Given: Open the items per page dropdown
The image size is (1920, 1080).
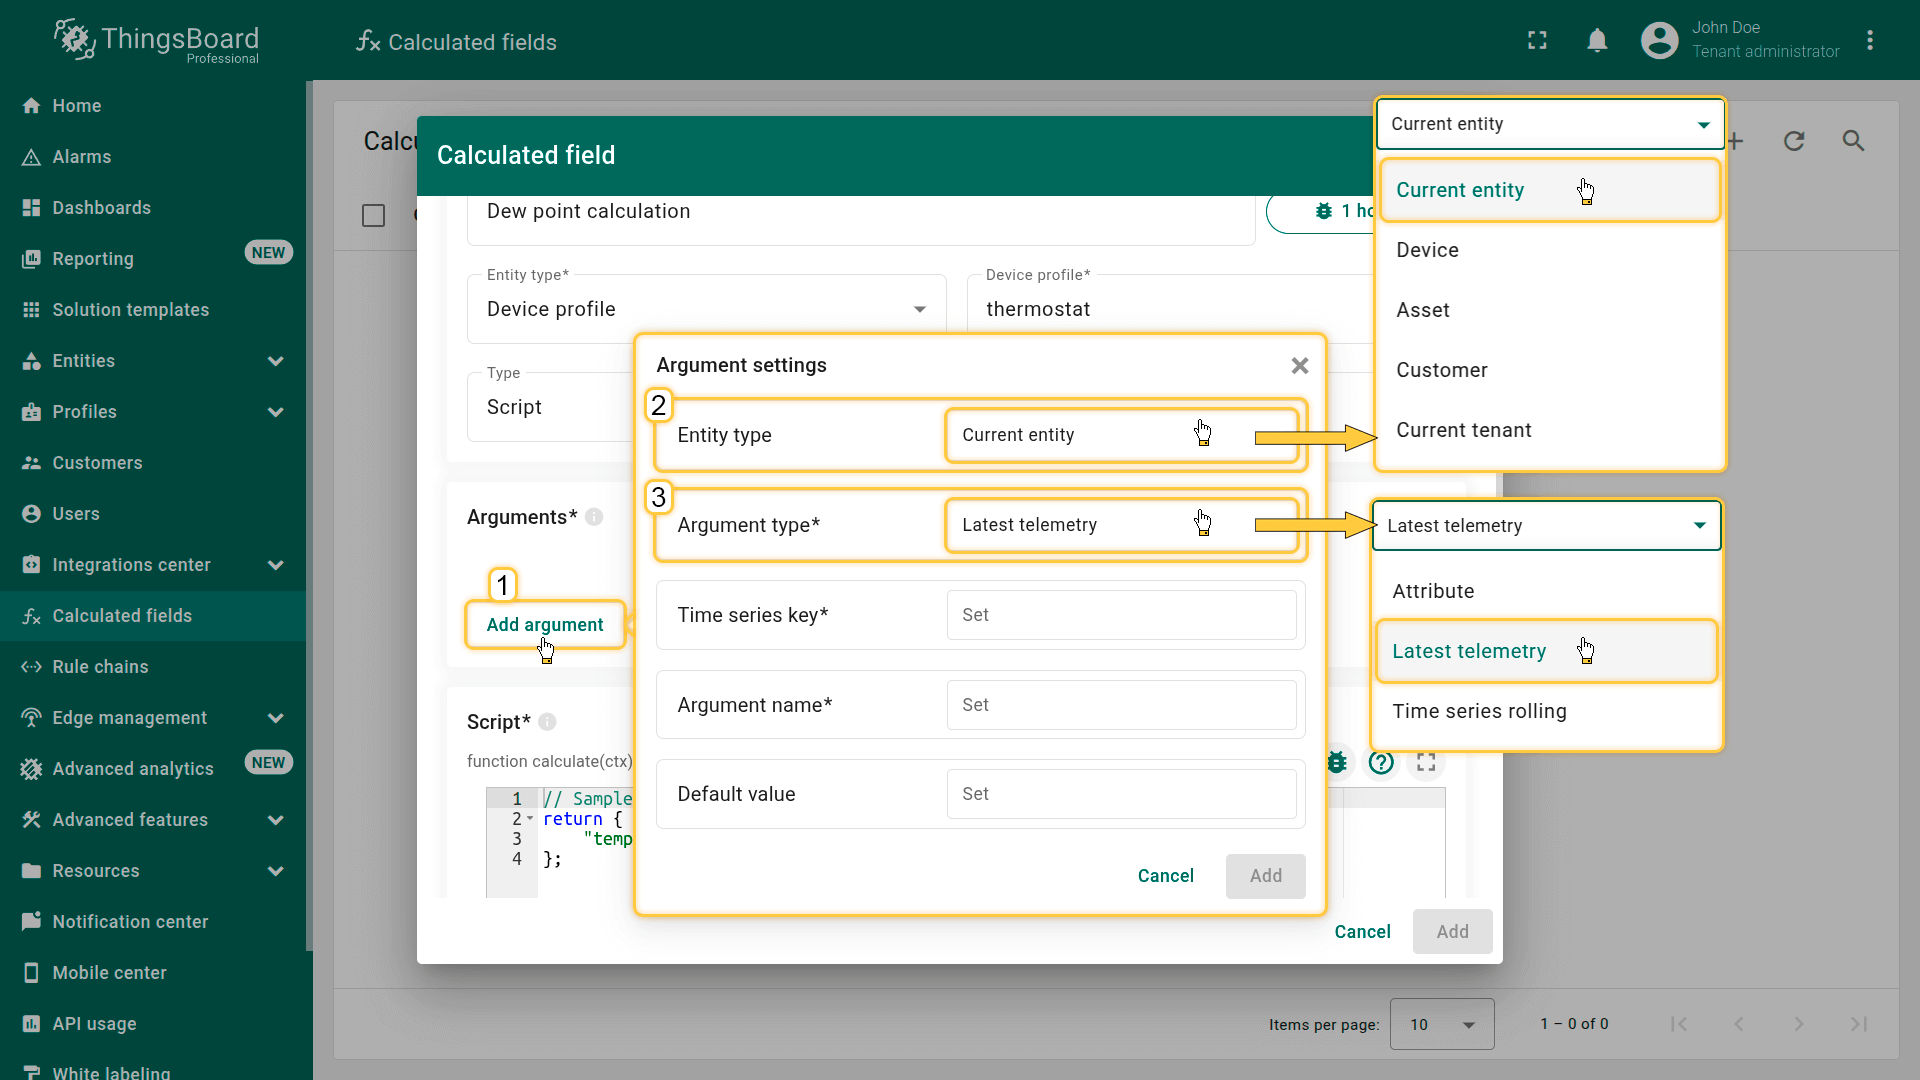Looking at the screenshot, I should click(x=1441, y=1024).
